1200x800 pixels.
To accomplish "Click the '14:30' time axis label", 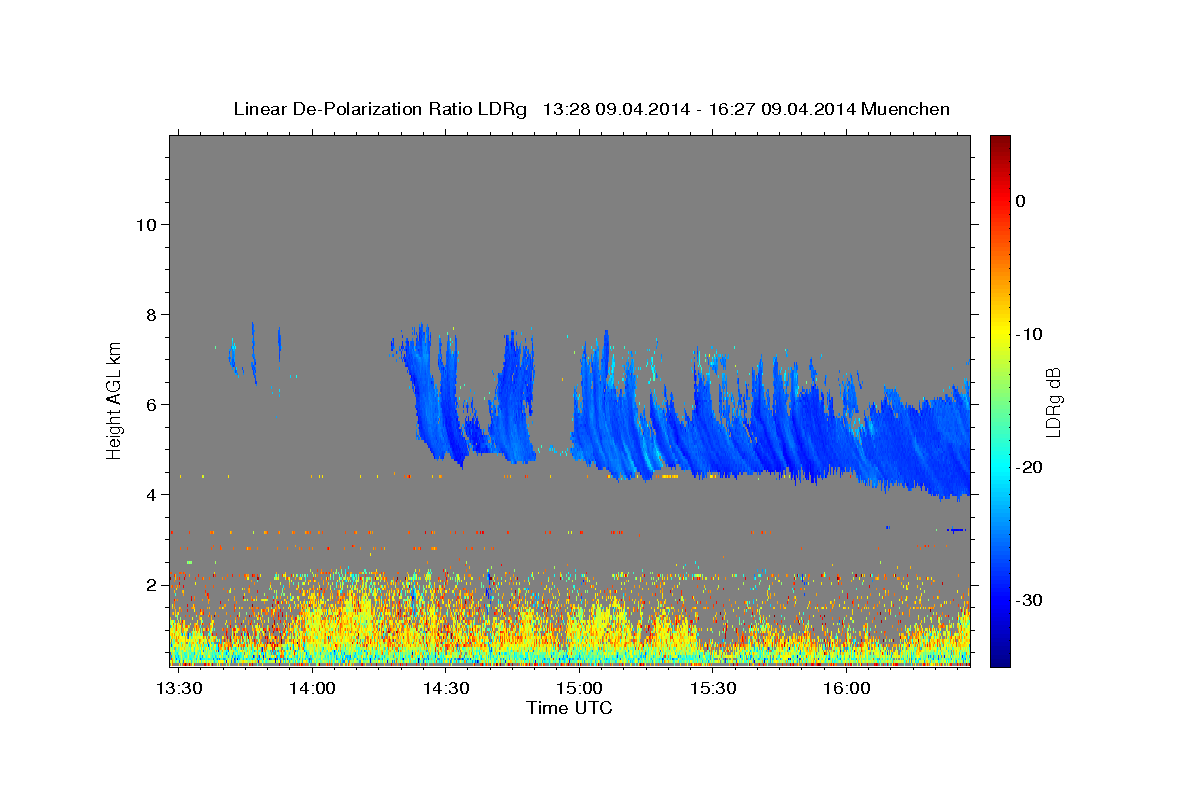I will point(446,689).
